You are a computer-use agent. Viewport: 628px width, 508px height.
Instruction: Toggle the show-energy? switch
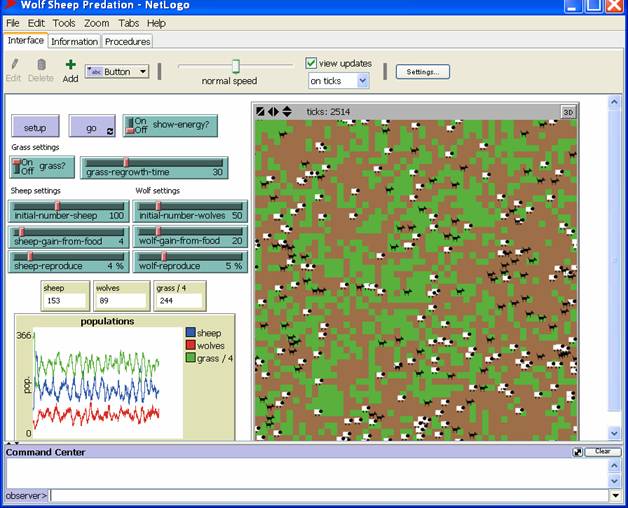click(170, 125)
